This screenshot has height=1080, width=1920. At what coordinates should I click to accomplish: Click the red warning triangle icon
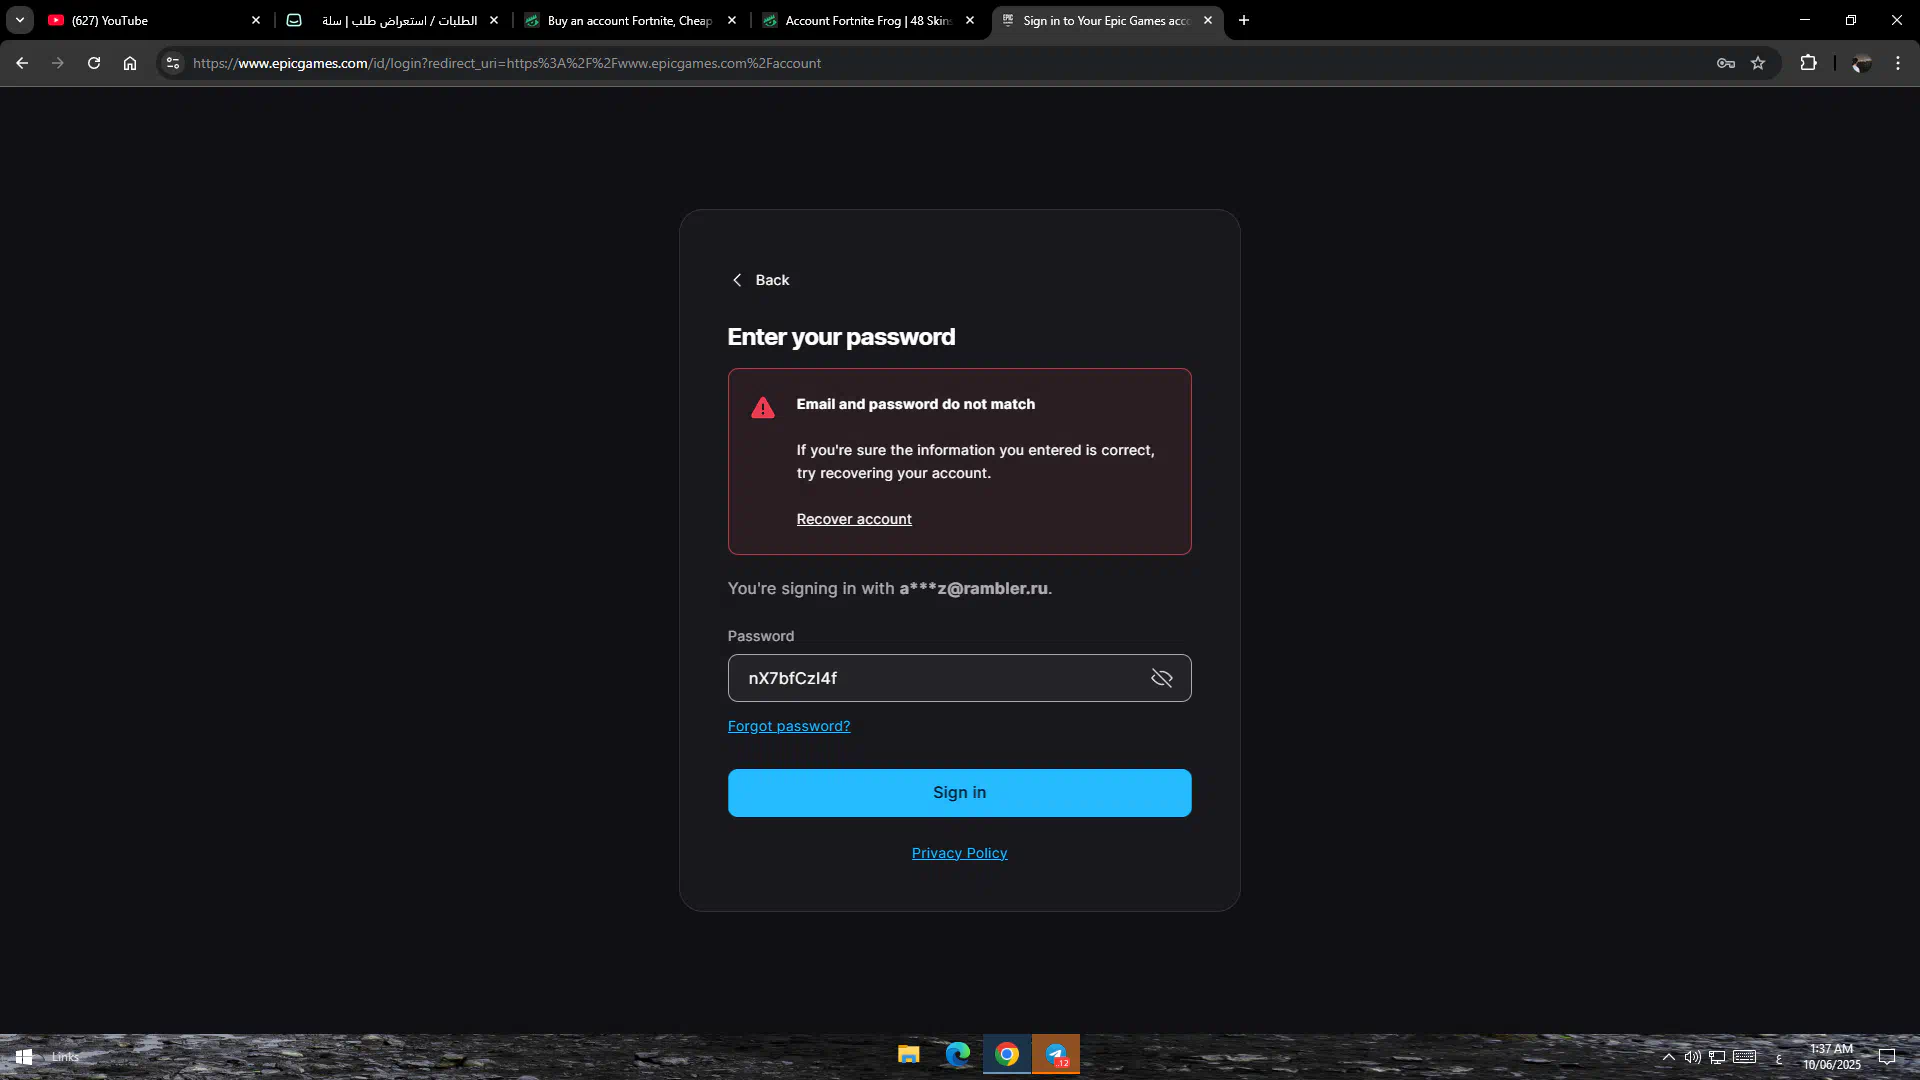[x=763, y=407]
